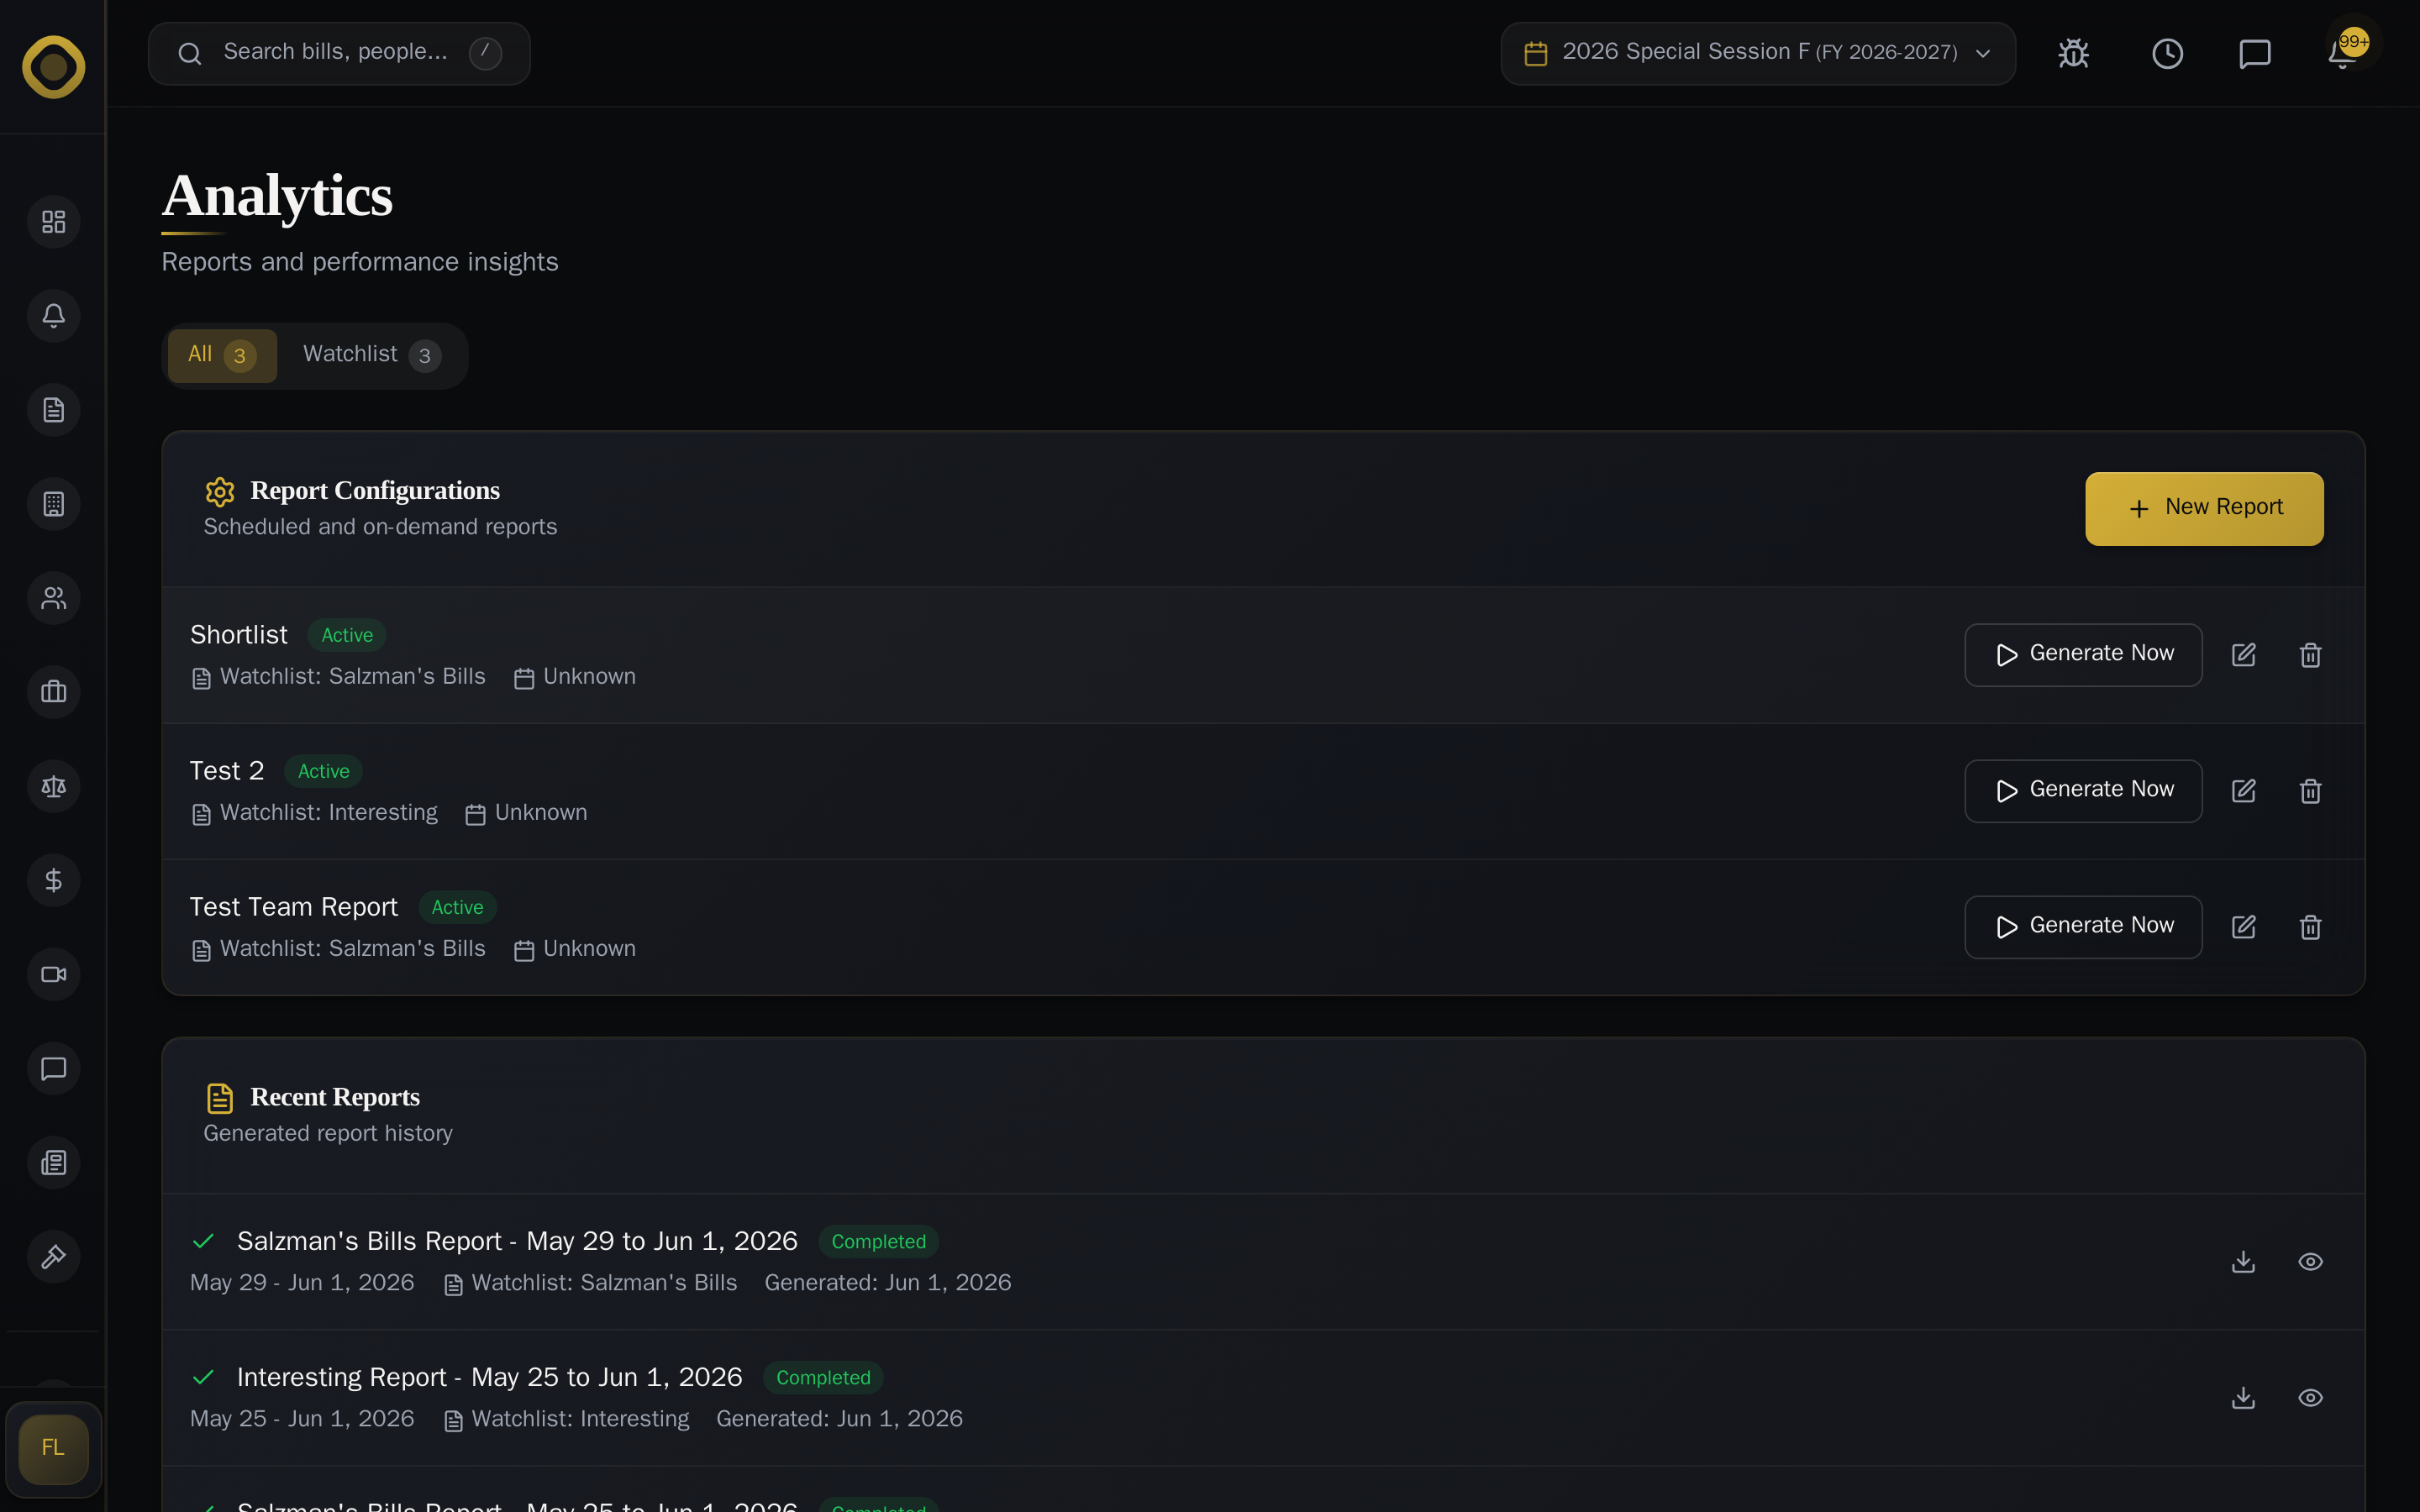Edit the Shortlist report configuration
Image resolution: width=2420 pixels, height=1512 pixels.
[2244, 655]
